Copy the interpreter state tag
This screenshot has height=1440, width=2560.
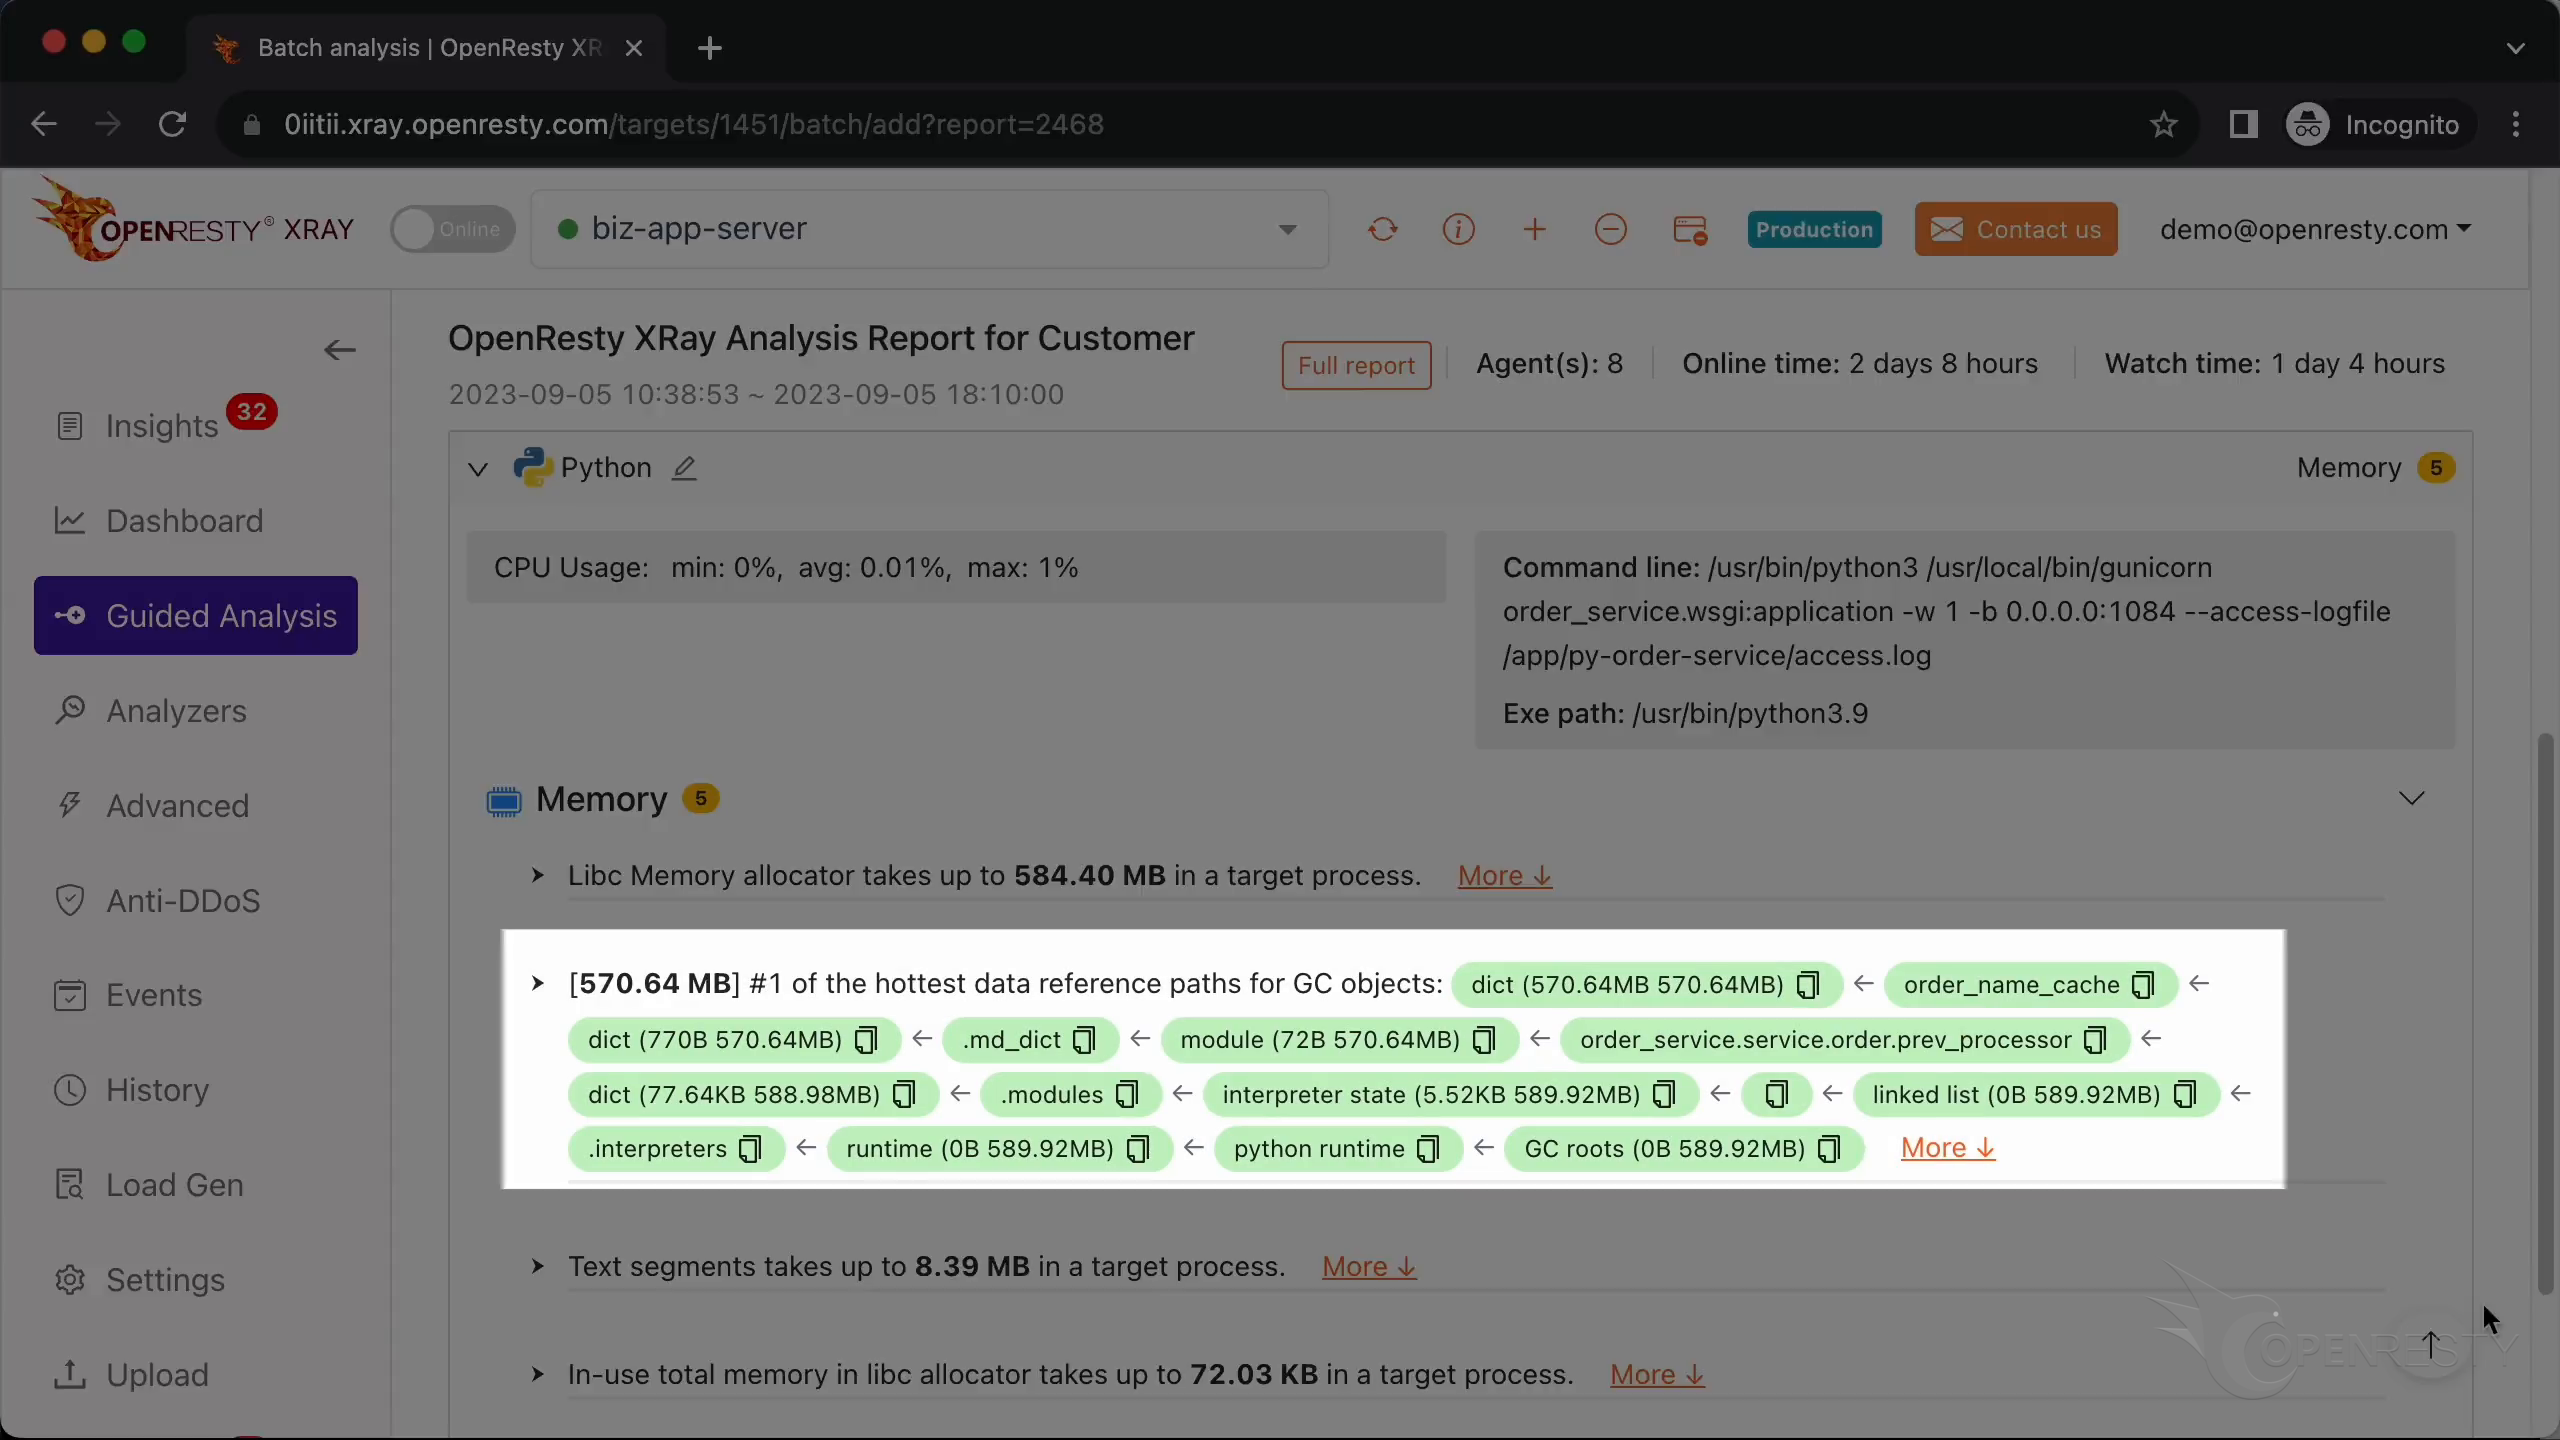(x=1664, y=1095)
